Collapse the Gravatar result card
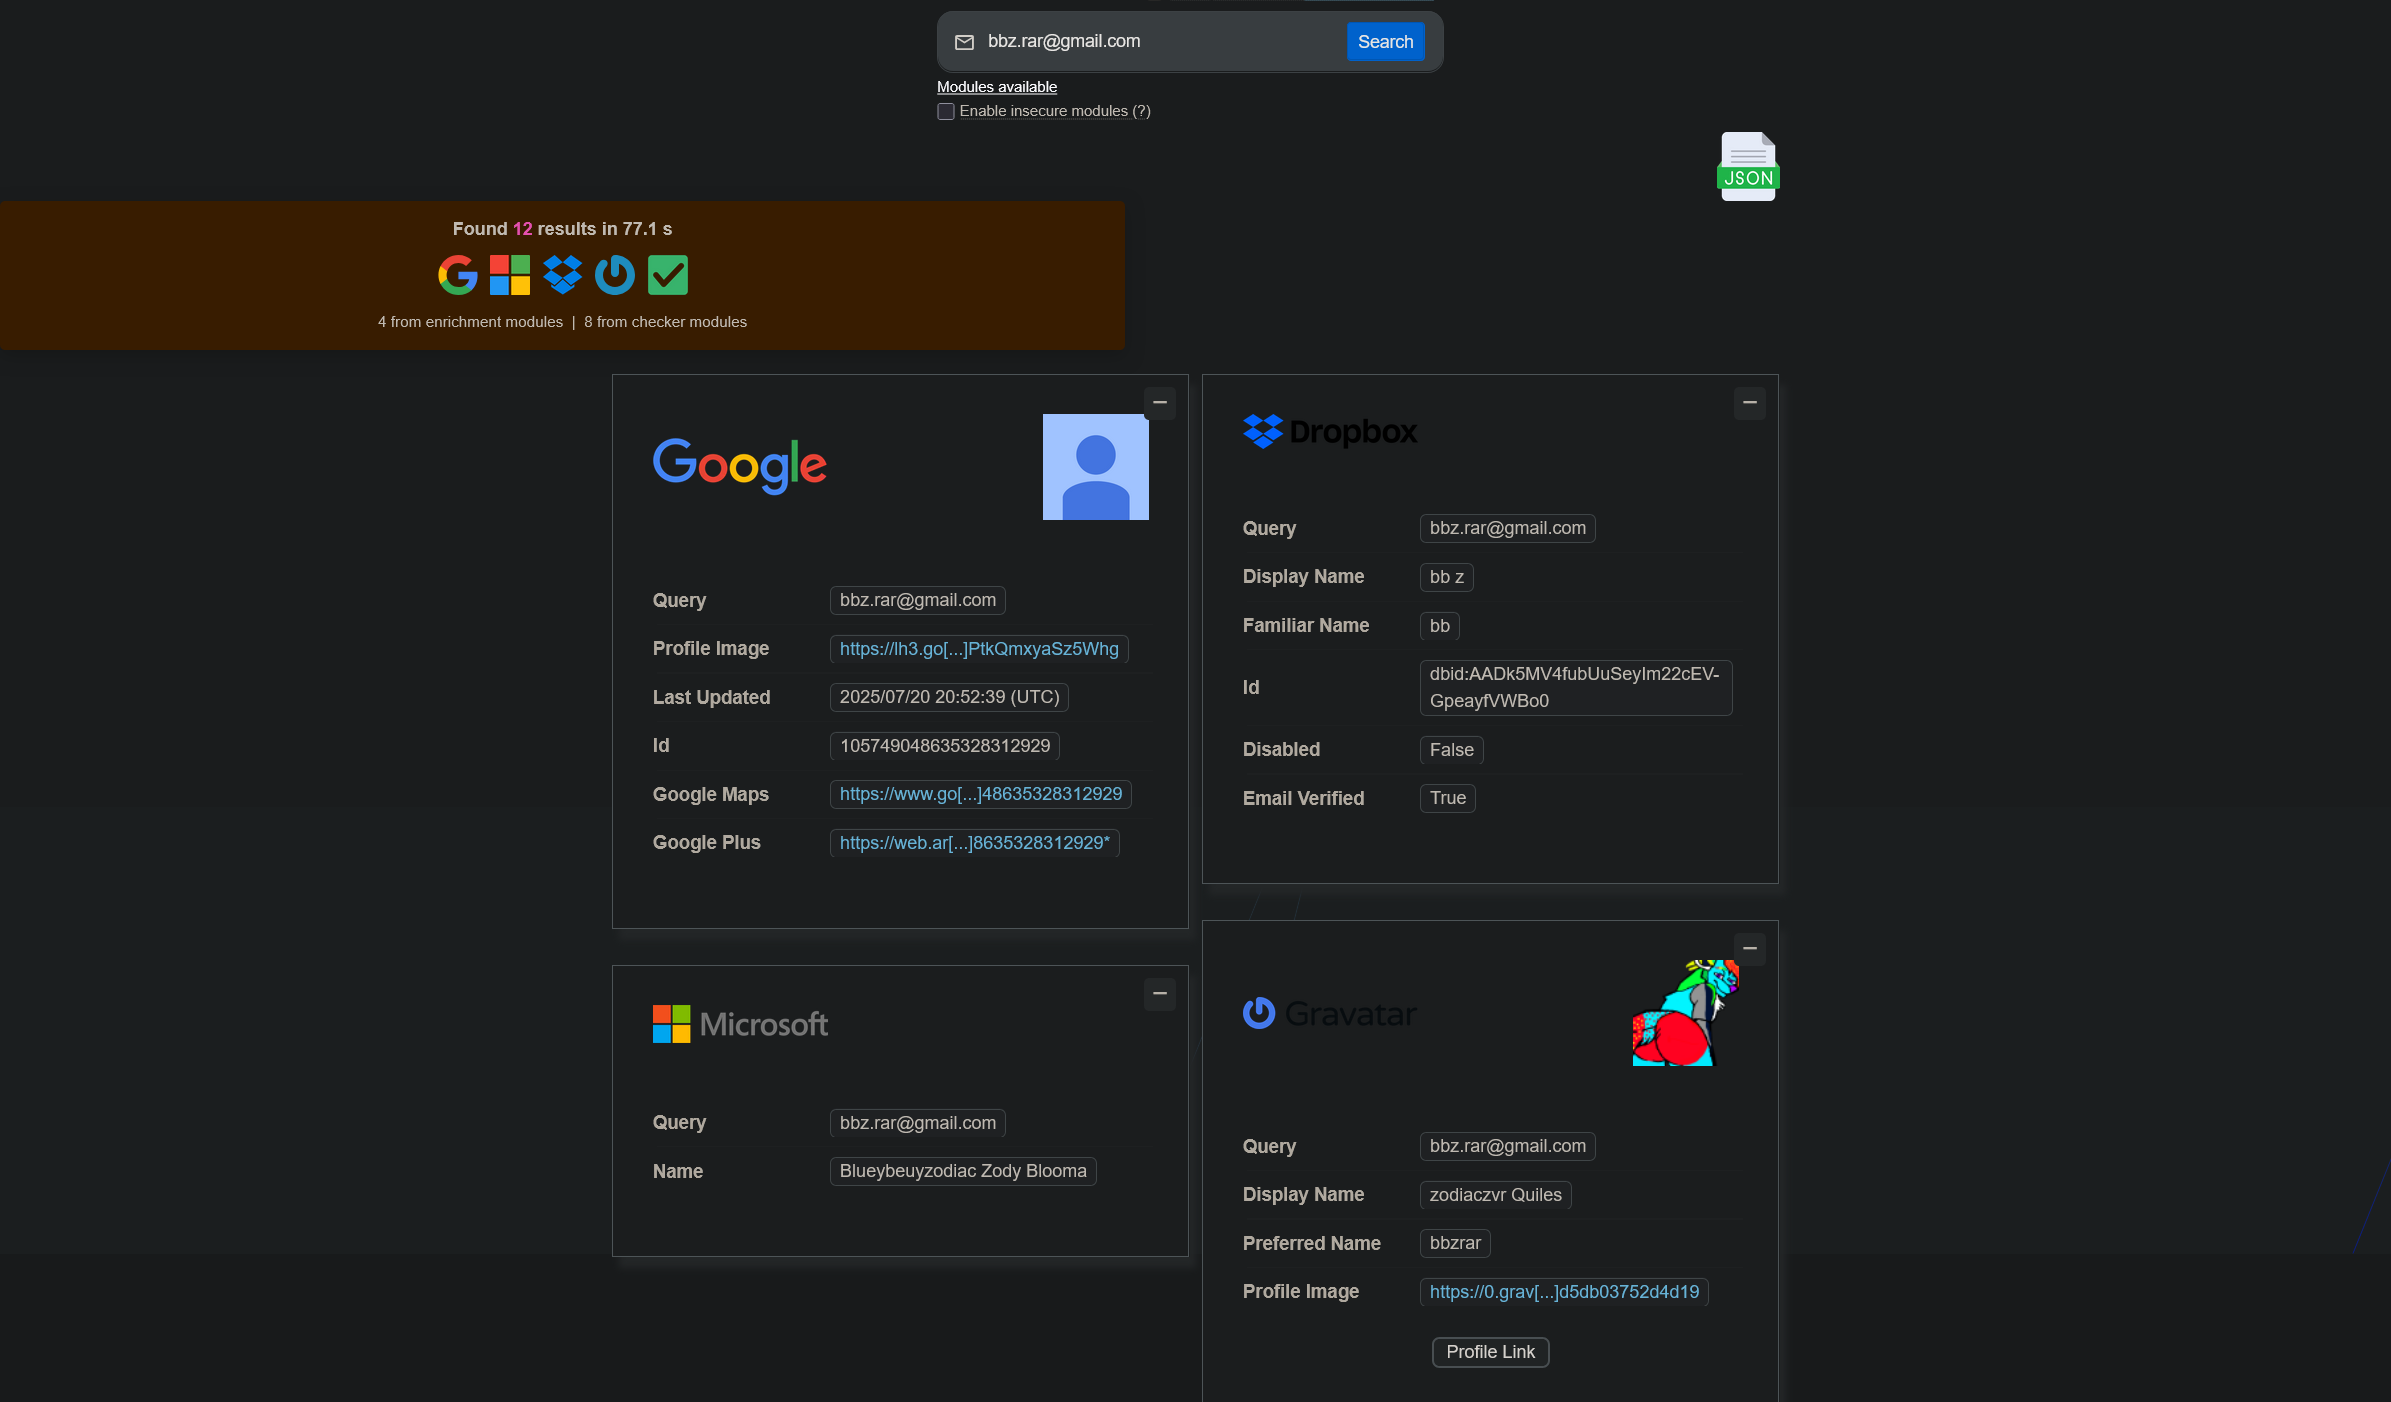The image size is (2391, 1402). [1750, 949]
